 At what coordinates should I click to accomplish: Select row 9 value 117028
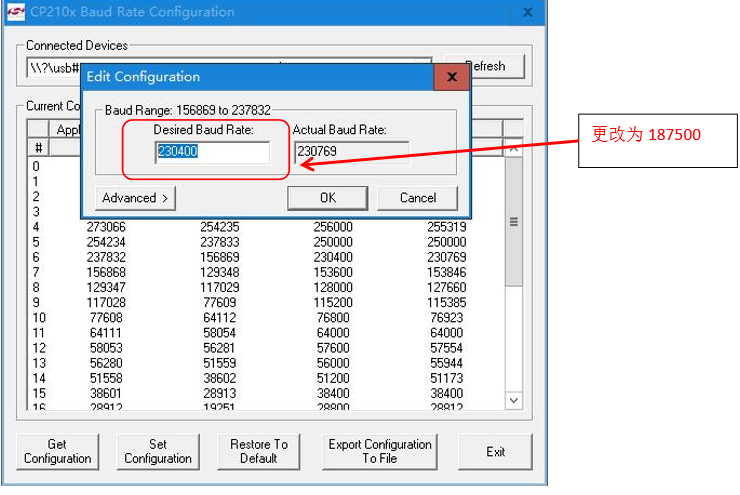(x=106, y=302)
